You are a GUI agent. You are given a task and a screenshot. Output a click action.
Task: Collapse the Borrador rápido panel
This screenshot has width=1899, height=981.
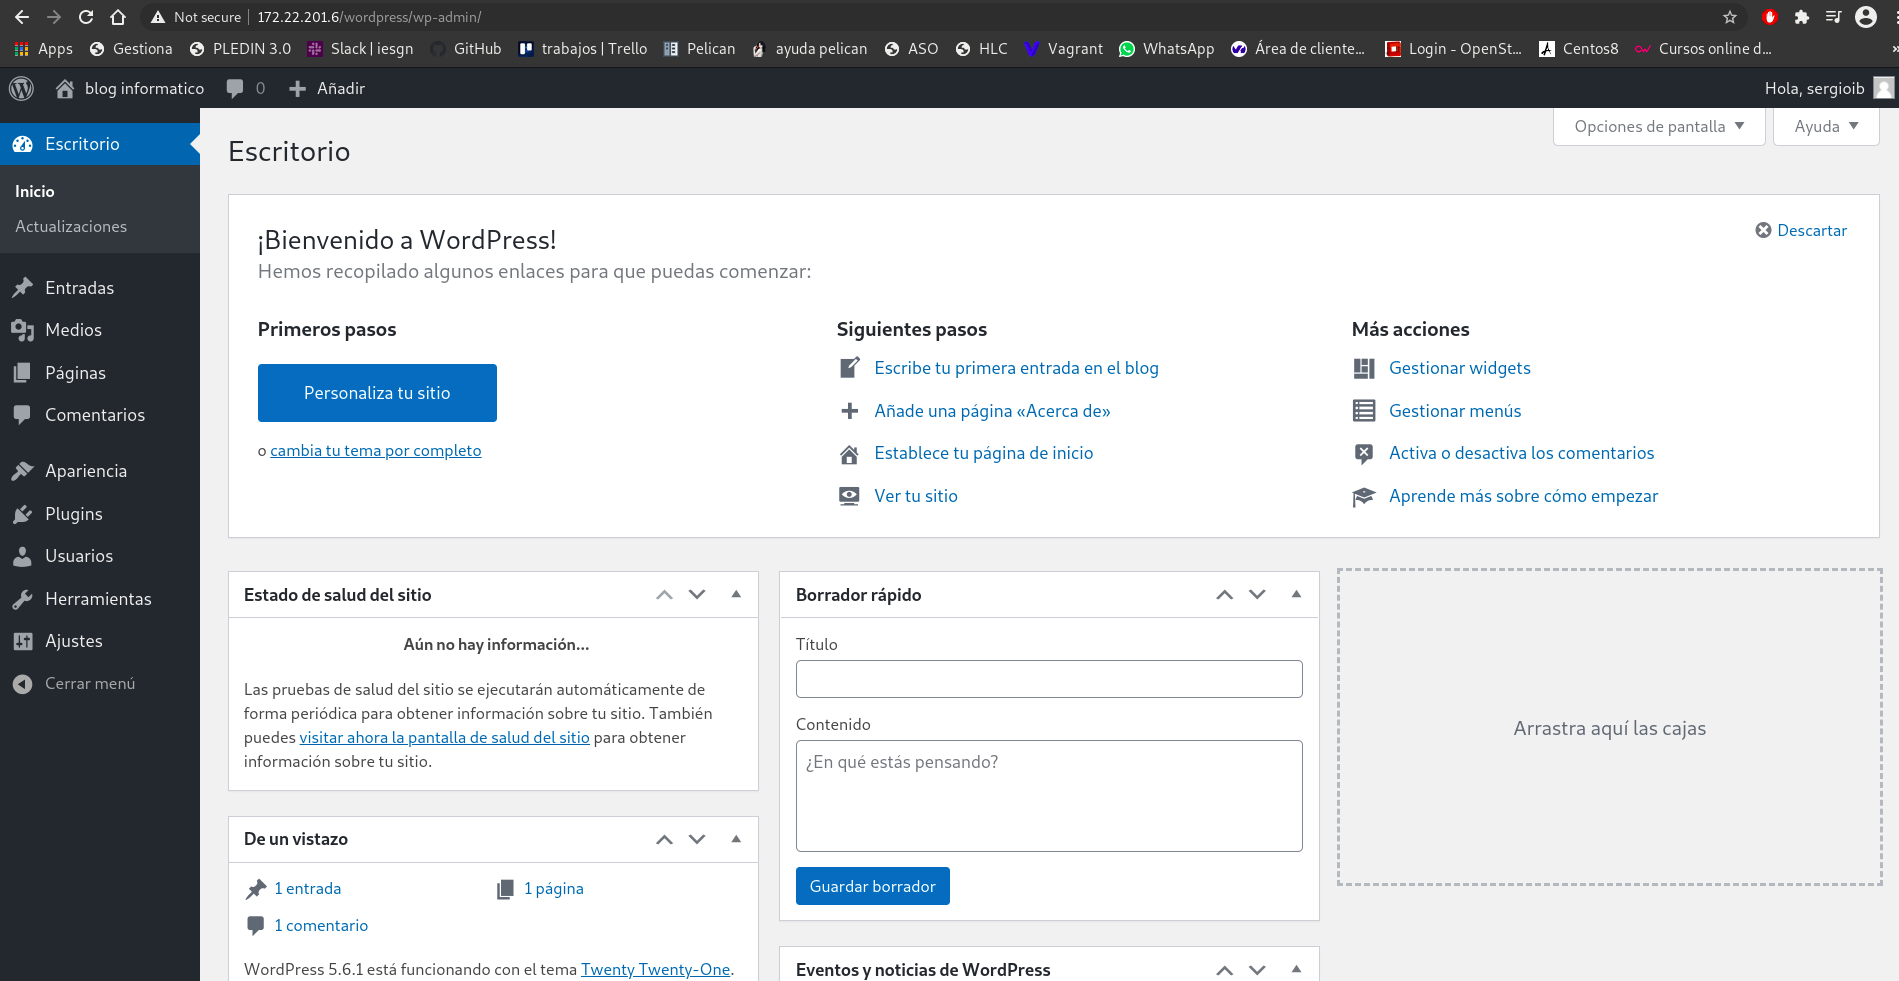point(1296,594)
